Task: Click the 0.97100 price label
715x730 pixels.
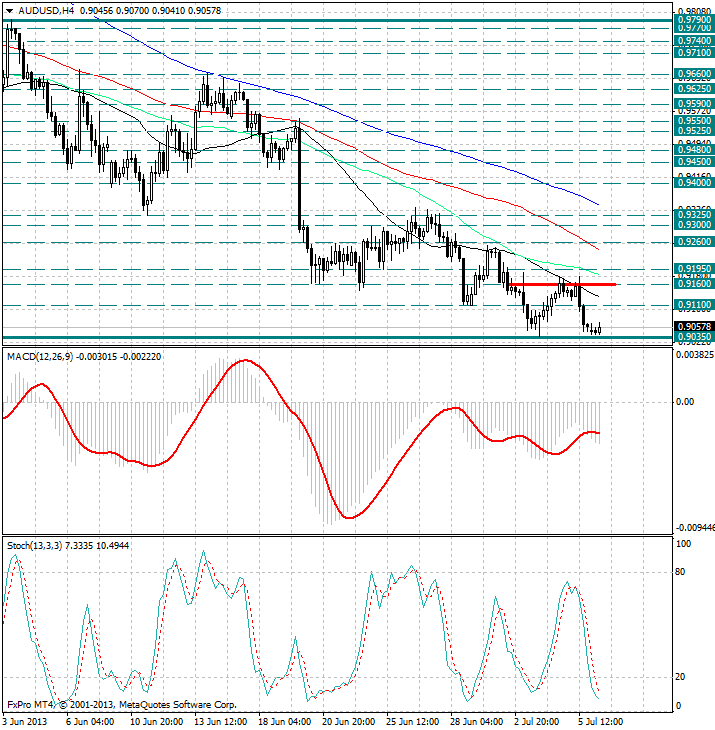Action: tap(694, 53)
